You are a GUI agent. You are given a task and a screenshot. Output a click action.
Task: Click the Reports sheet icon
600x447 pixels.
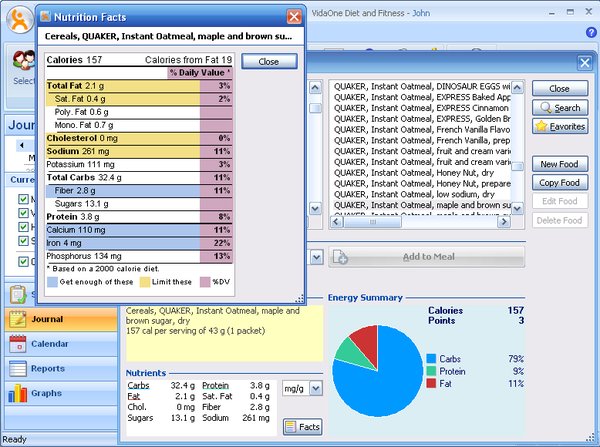coord(18,369)
